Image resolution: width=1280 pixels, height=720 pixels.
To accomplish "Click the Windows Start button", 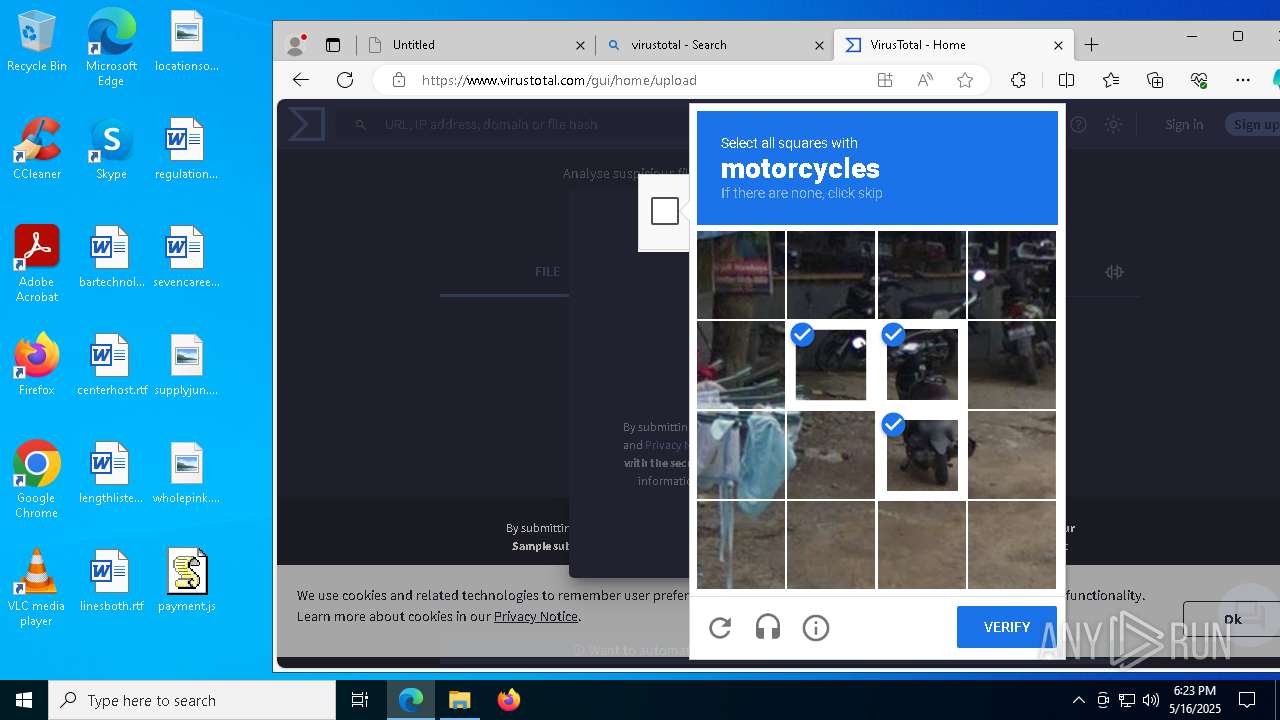I will tap(24, 700).
